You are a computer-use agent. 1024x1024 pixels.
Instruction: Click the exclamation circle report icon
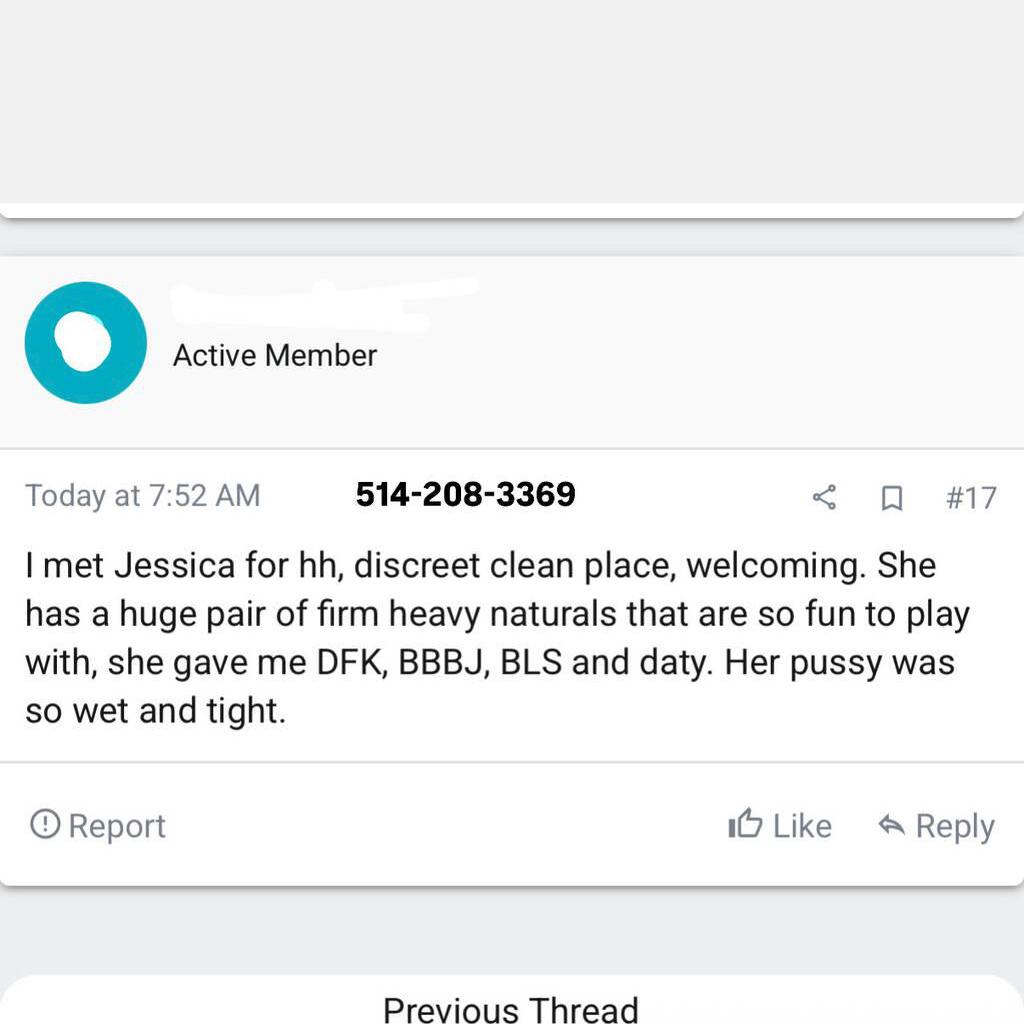[45, 825]
